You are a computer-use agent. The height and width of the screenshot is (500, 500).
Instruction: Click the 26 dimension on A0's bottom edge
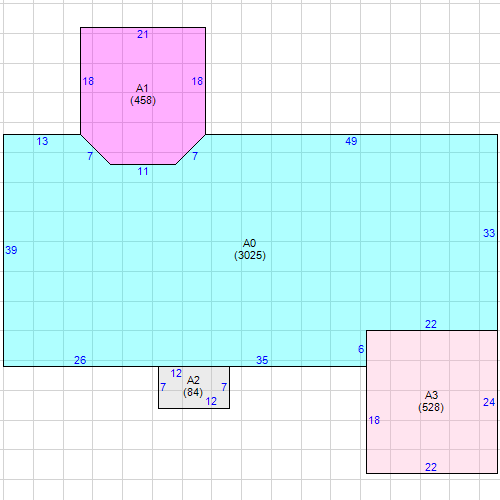80,360
